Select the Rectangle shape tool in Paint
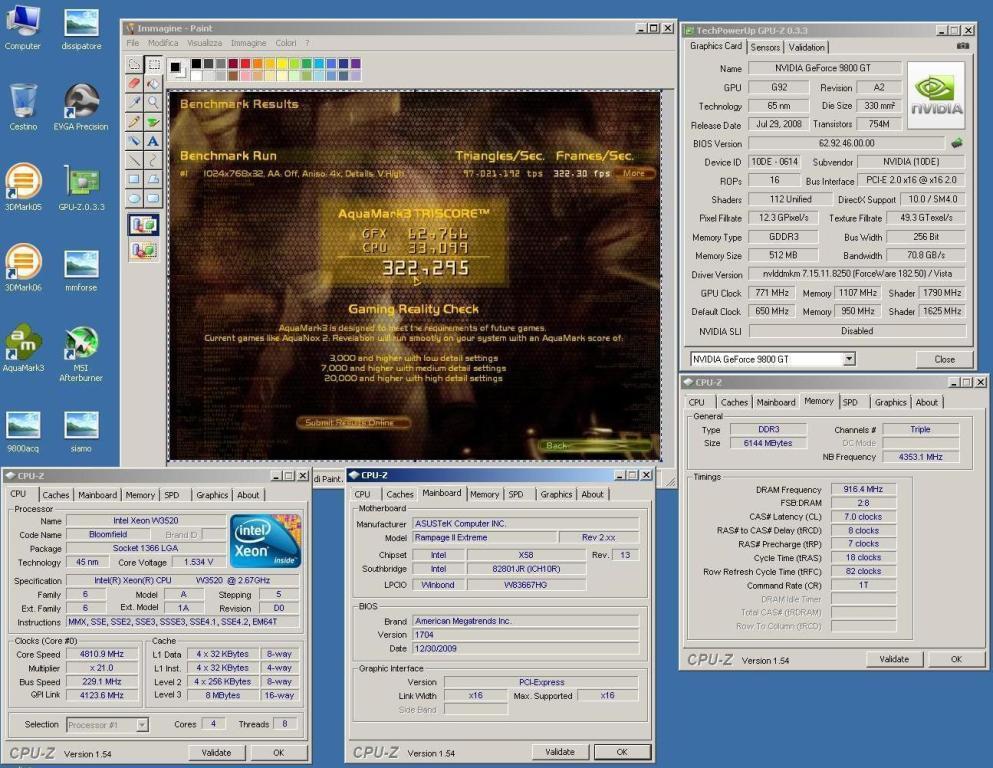 pos(134,179)
